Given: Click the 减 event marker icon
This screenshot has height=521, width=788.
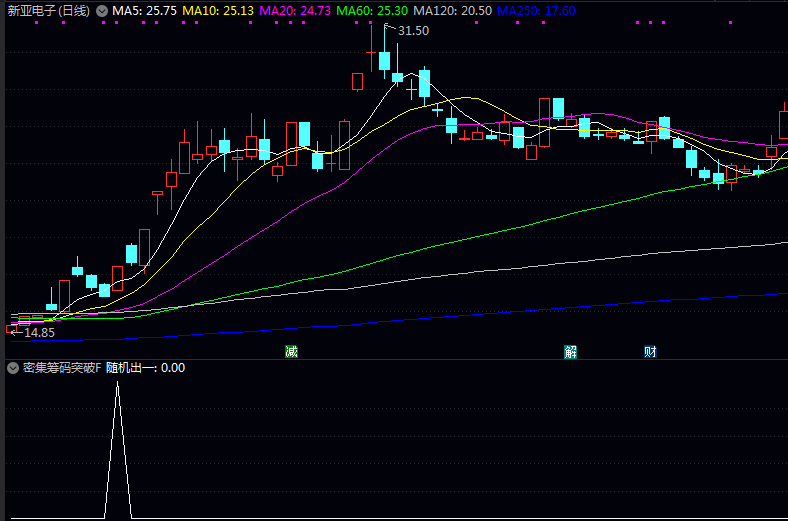Looking at the screenshot, I should (x=291, y=351).
